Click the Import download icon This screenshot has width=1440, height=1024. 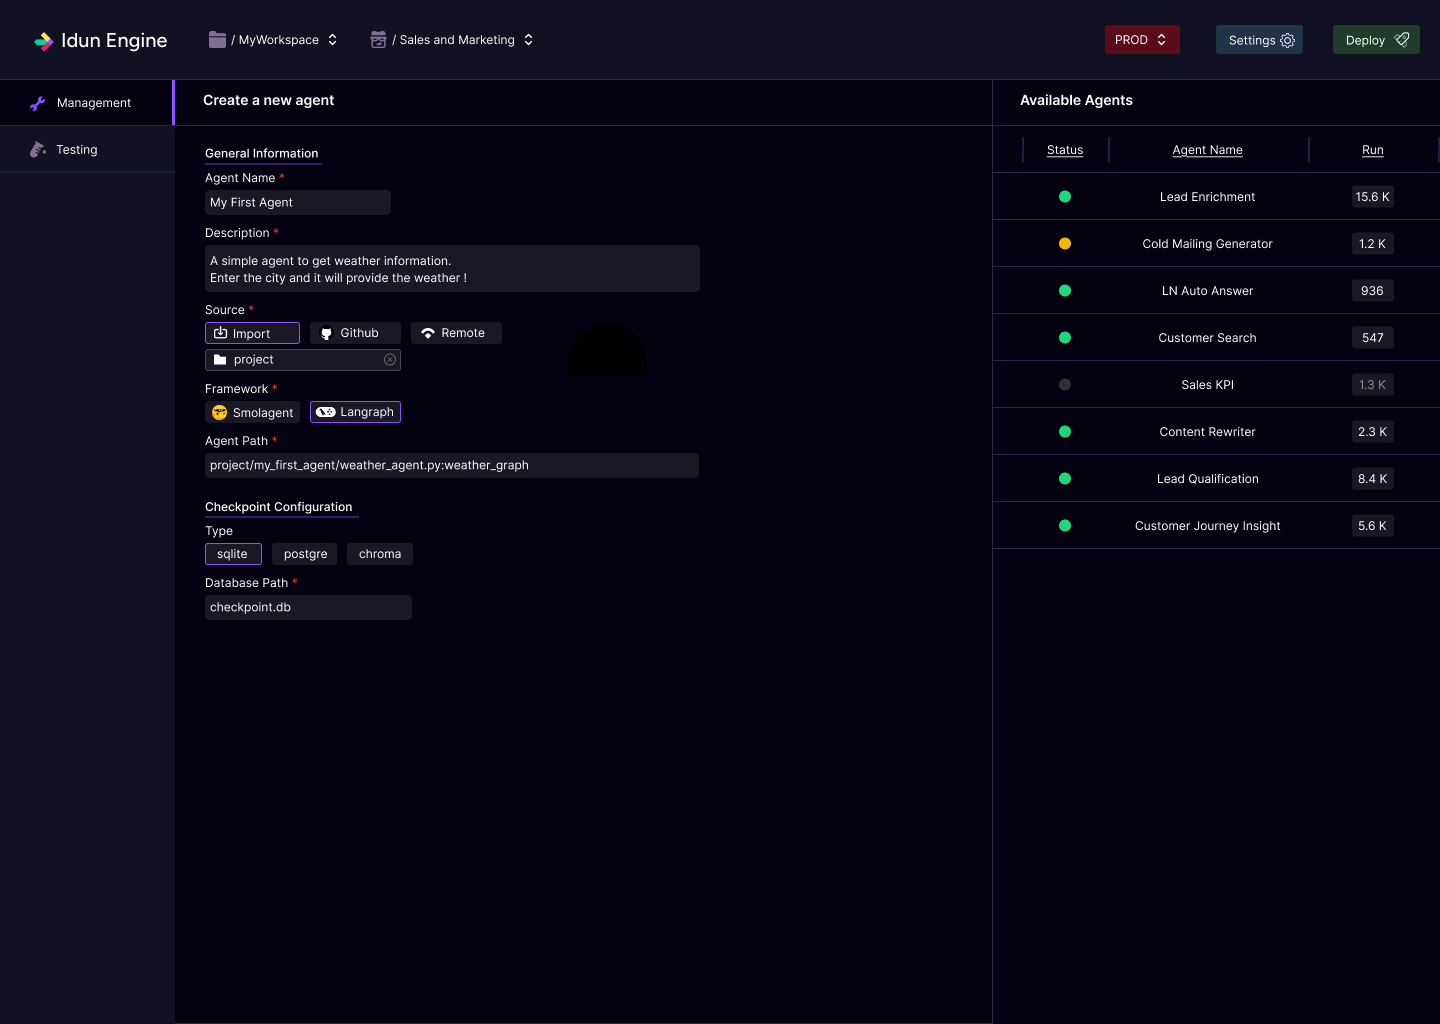221,333
